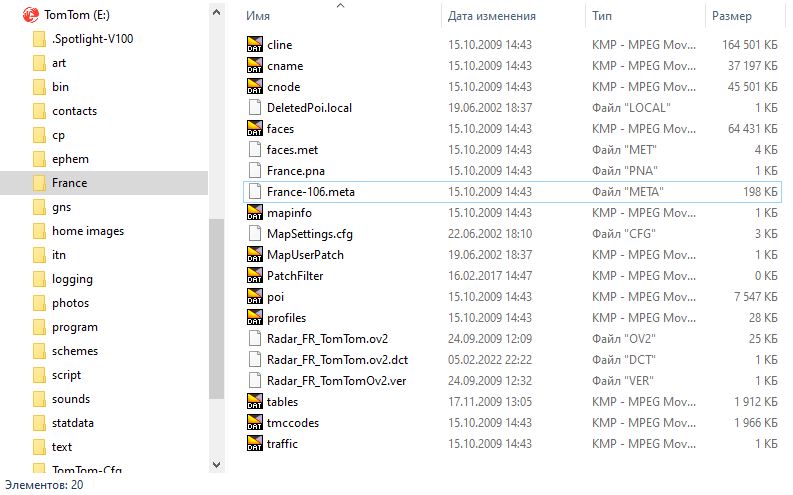Click date 16.02.2017 14:47 cell

pyautogui.click(x=490, y=276)
